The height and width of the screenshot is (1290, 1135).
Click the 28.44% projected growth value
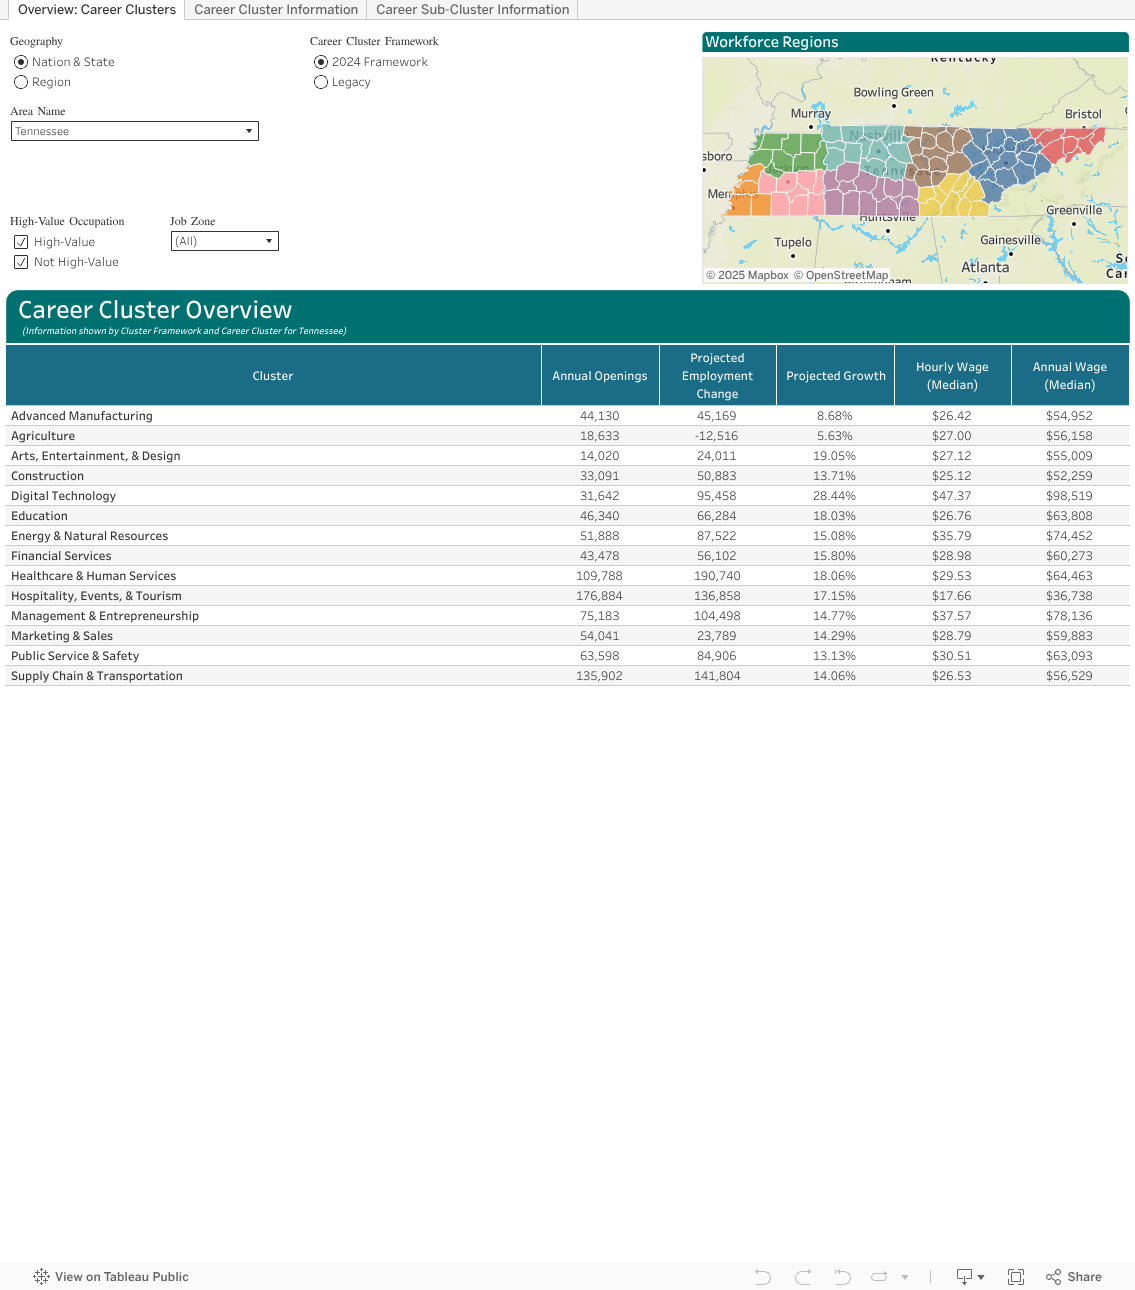[835, 496]
